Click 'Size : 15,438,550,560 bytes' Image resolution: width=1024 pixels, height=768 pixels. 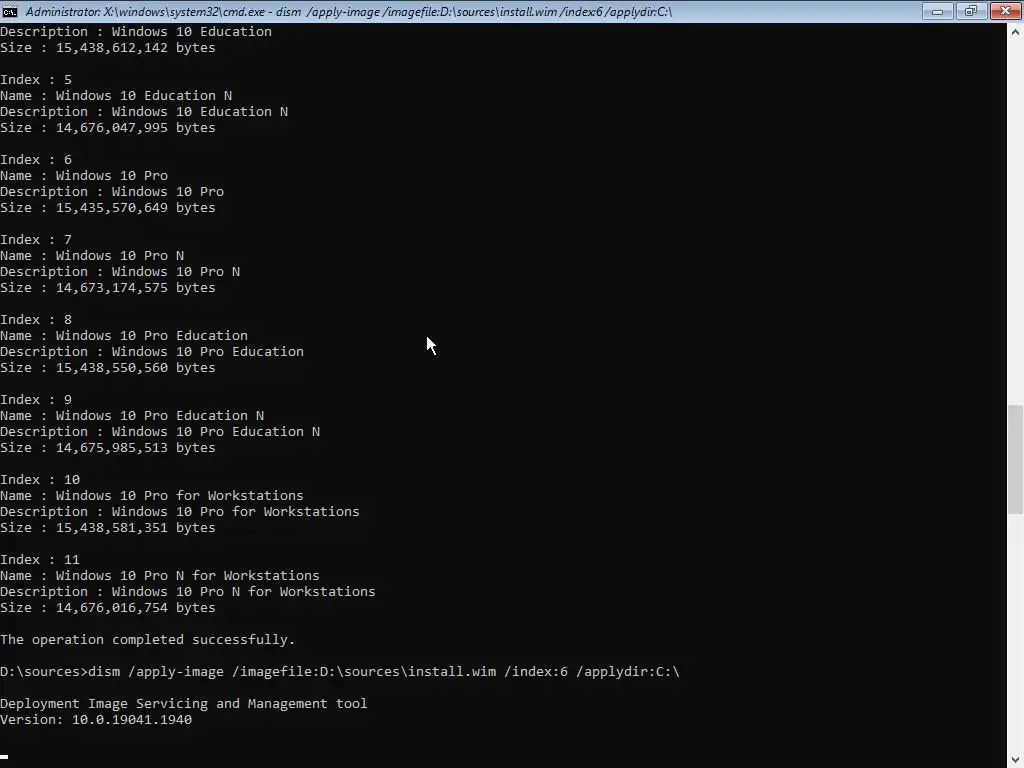108,368
